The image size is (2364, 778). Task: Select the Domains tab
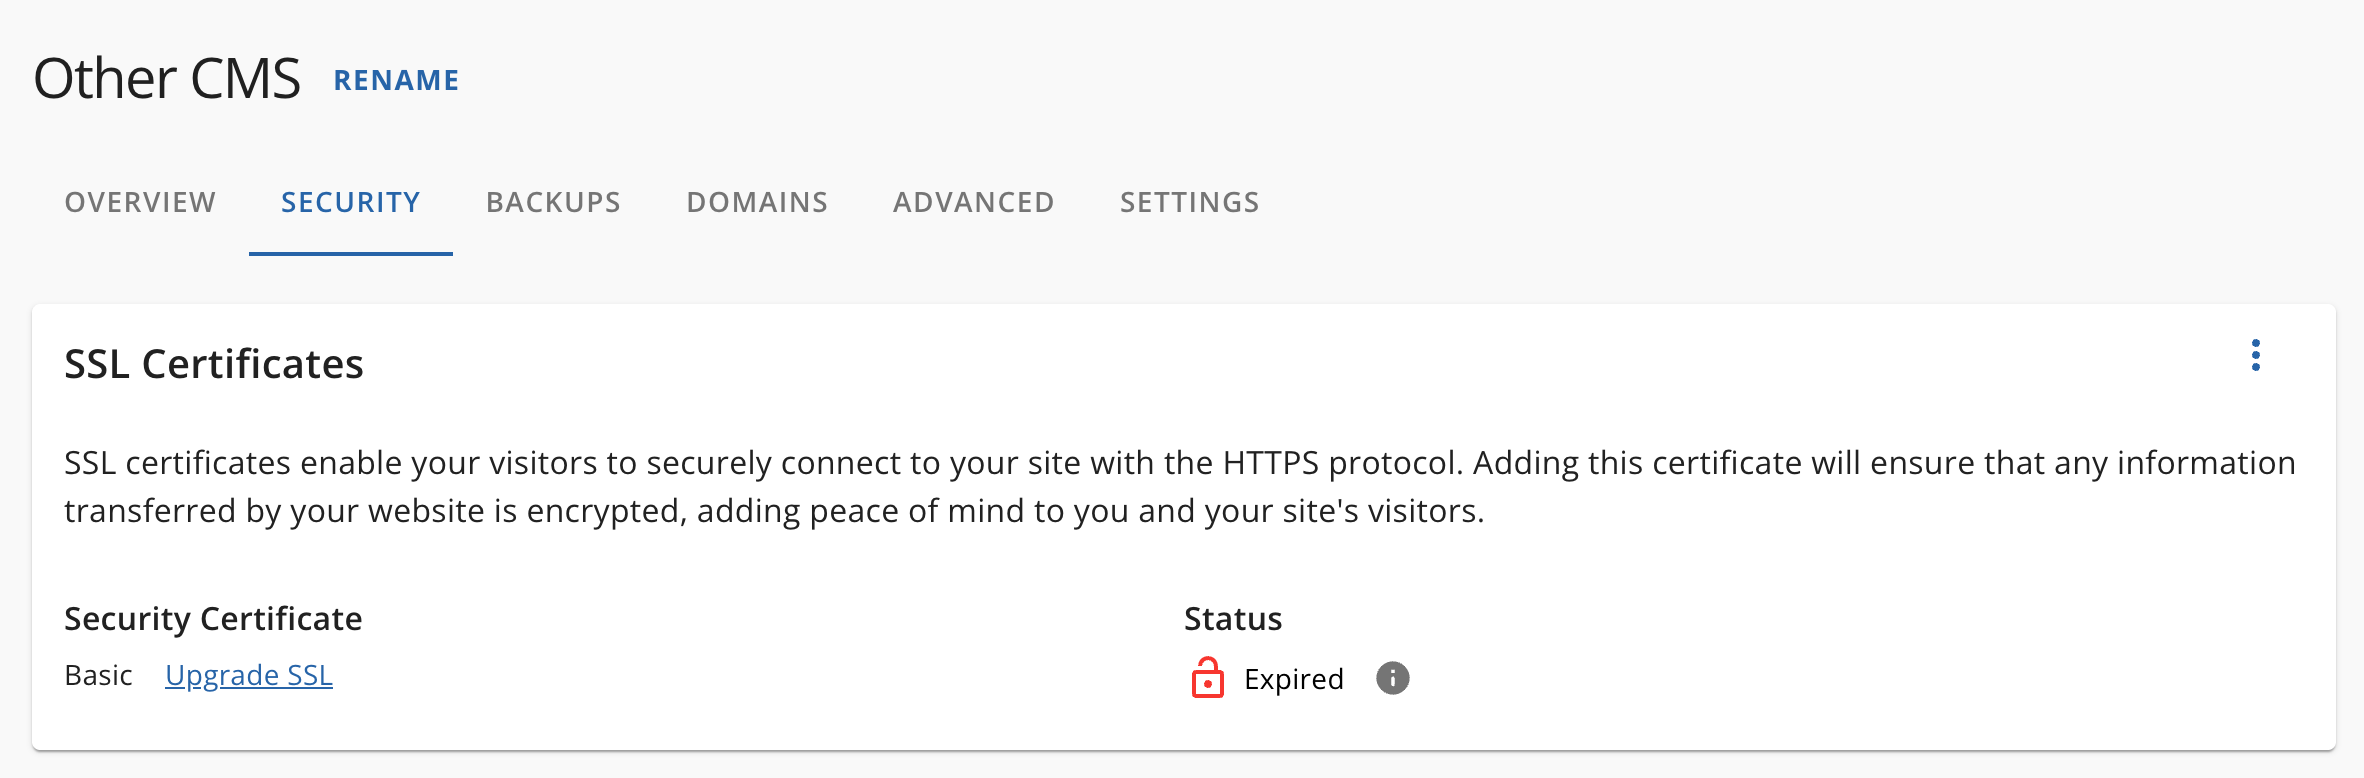click(757, 202)
